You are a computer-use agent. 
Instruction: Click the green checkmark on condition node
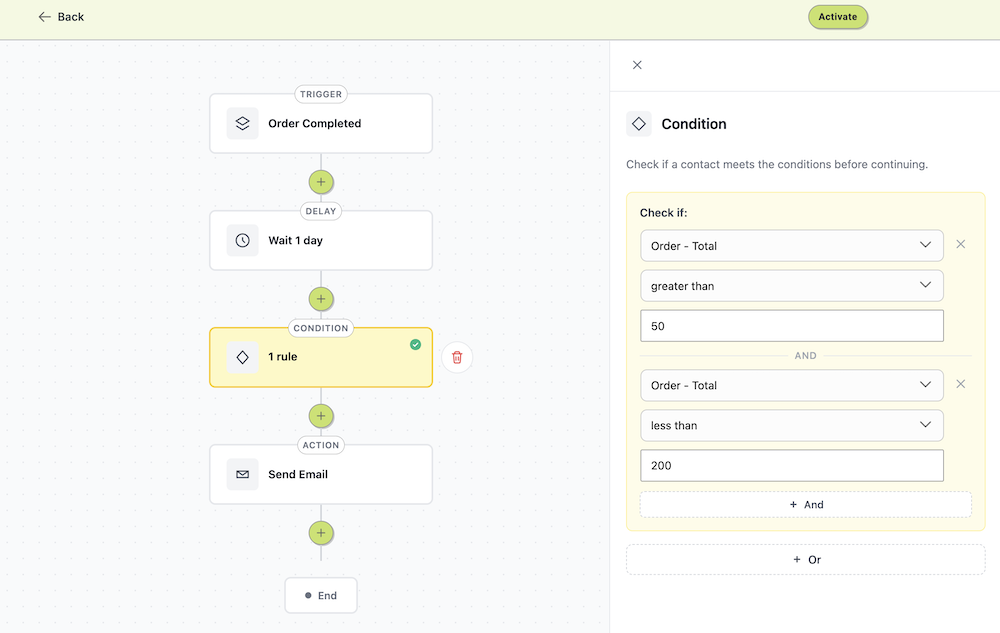(415, 345)
